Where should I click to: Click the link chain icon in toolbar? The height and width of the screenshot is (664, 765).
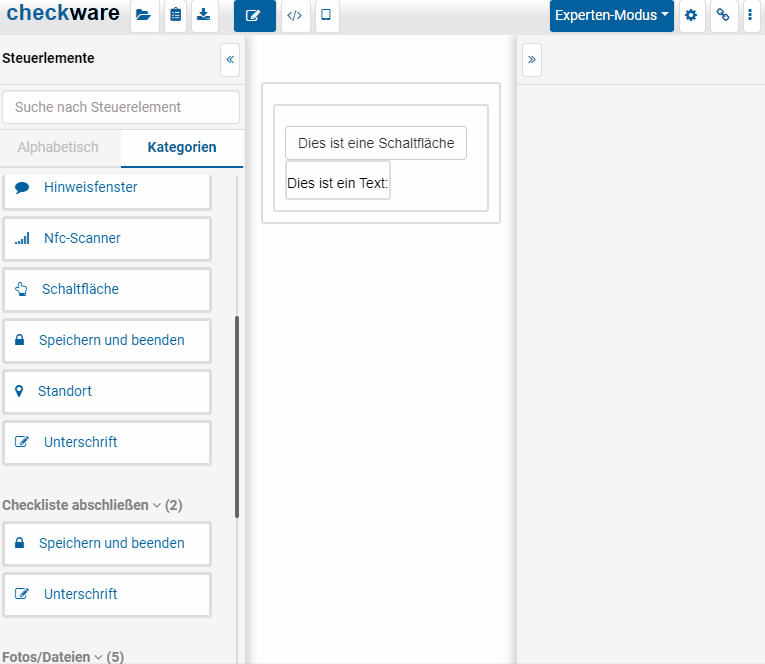point(723,16)
